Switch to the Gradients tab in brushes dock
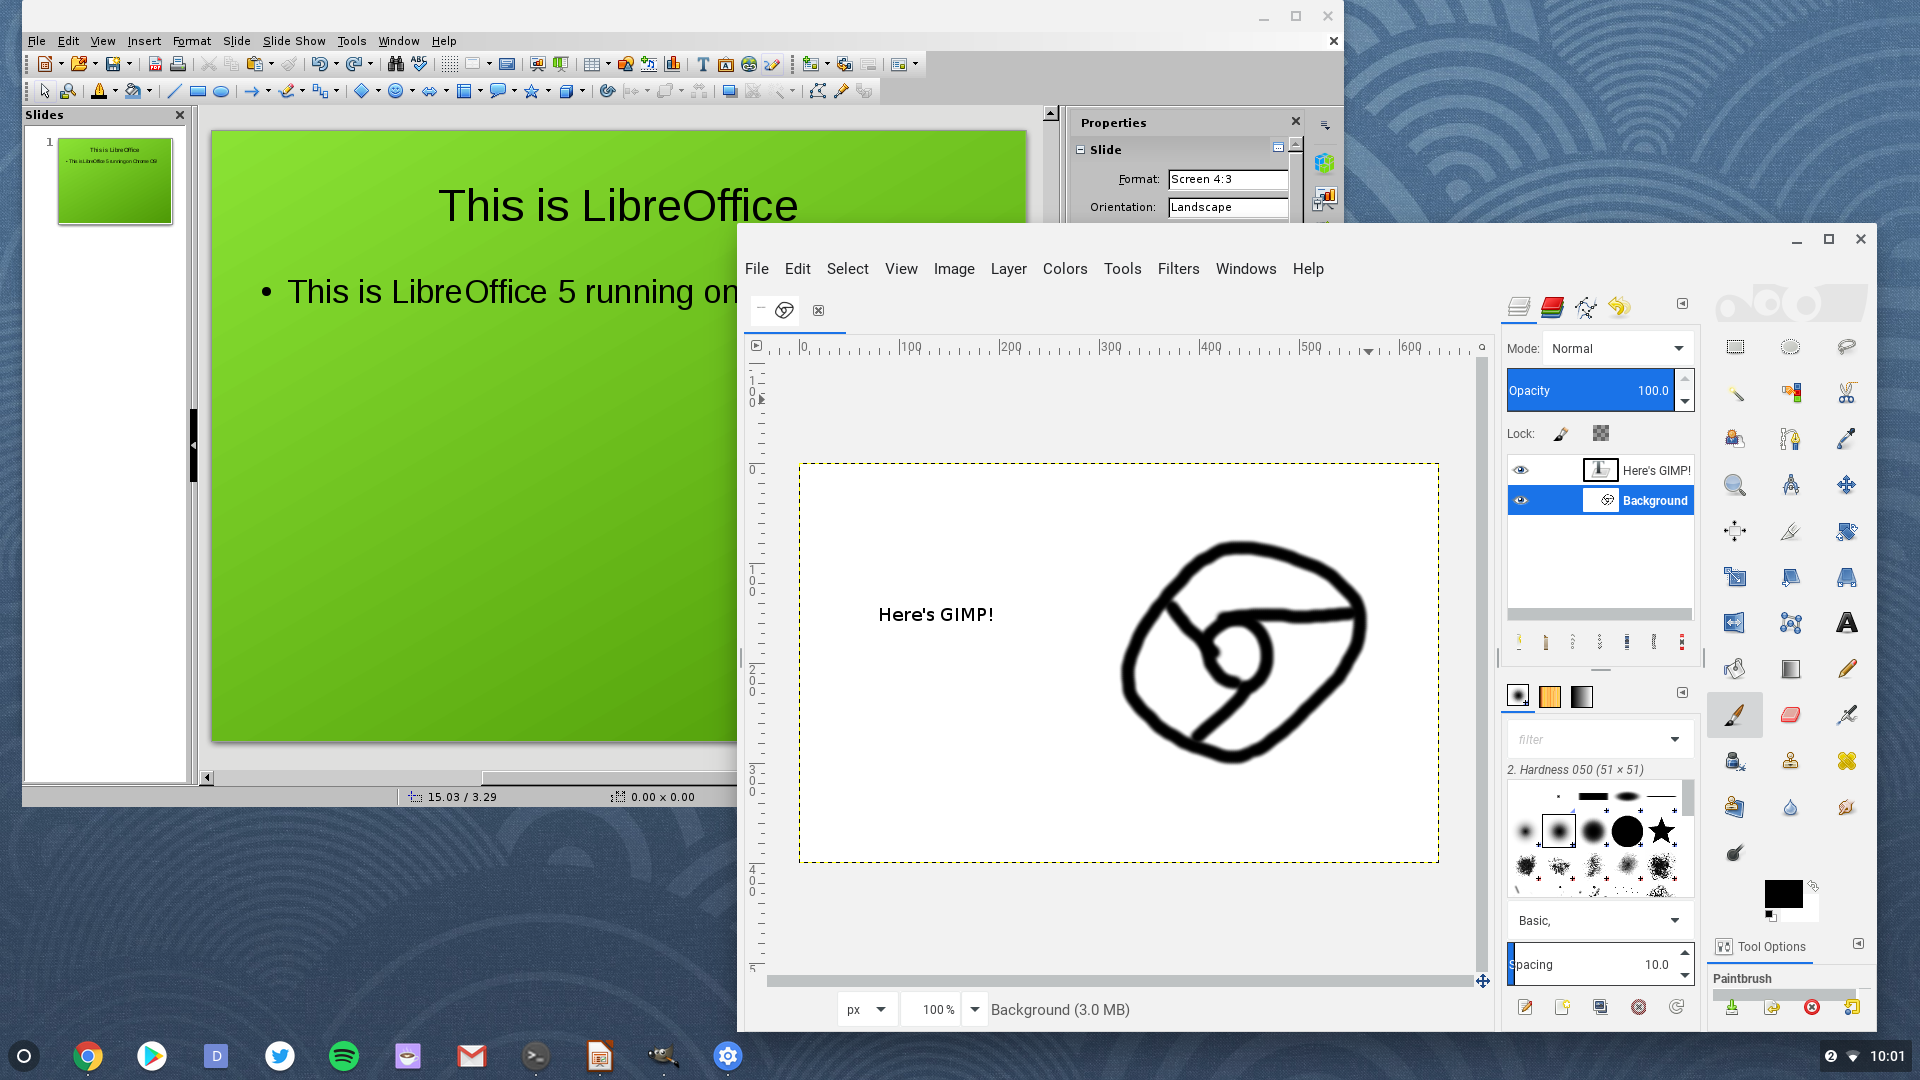 click(1581, 697)
